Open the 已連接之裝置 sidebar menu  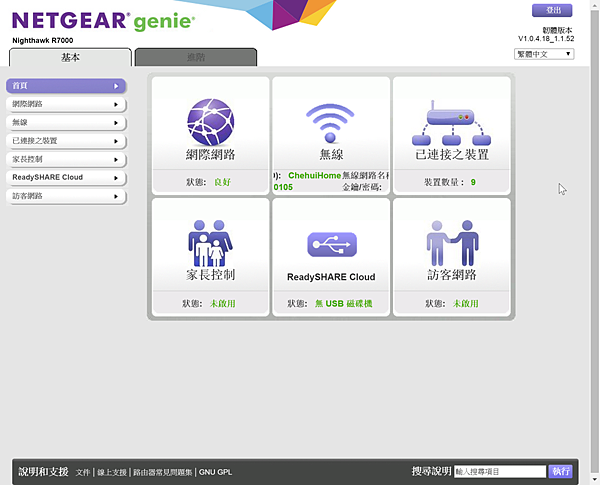pyautogui.click(x=66, y=141)
